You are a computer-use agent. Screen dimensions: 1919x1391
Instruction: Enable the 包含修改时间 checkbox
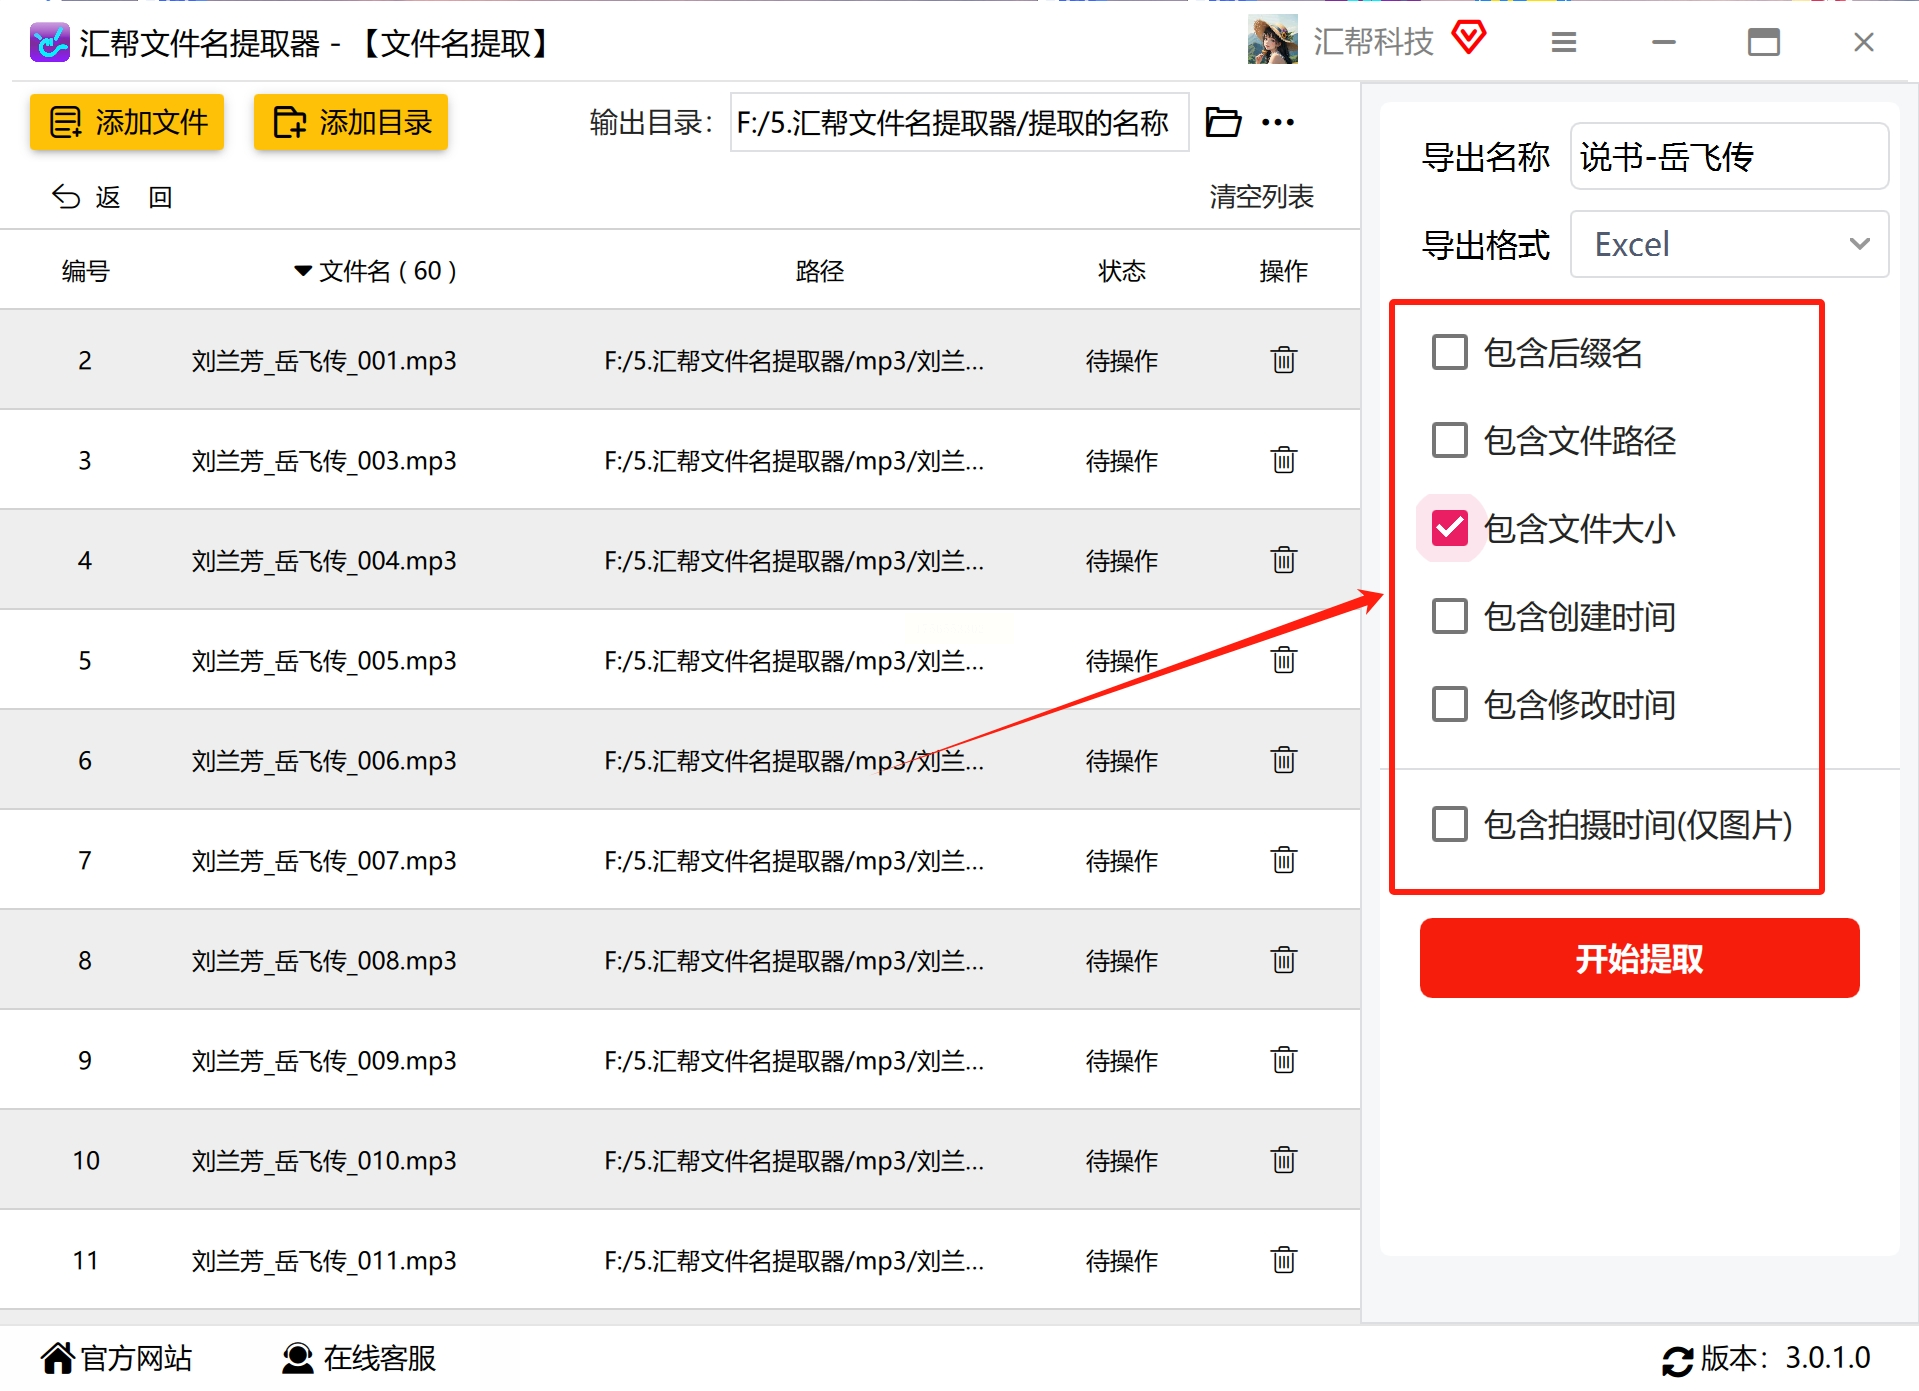(x=1449, y=704)
